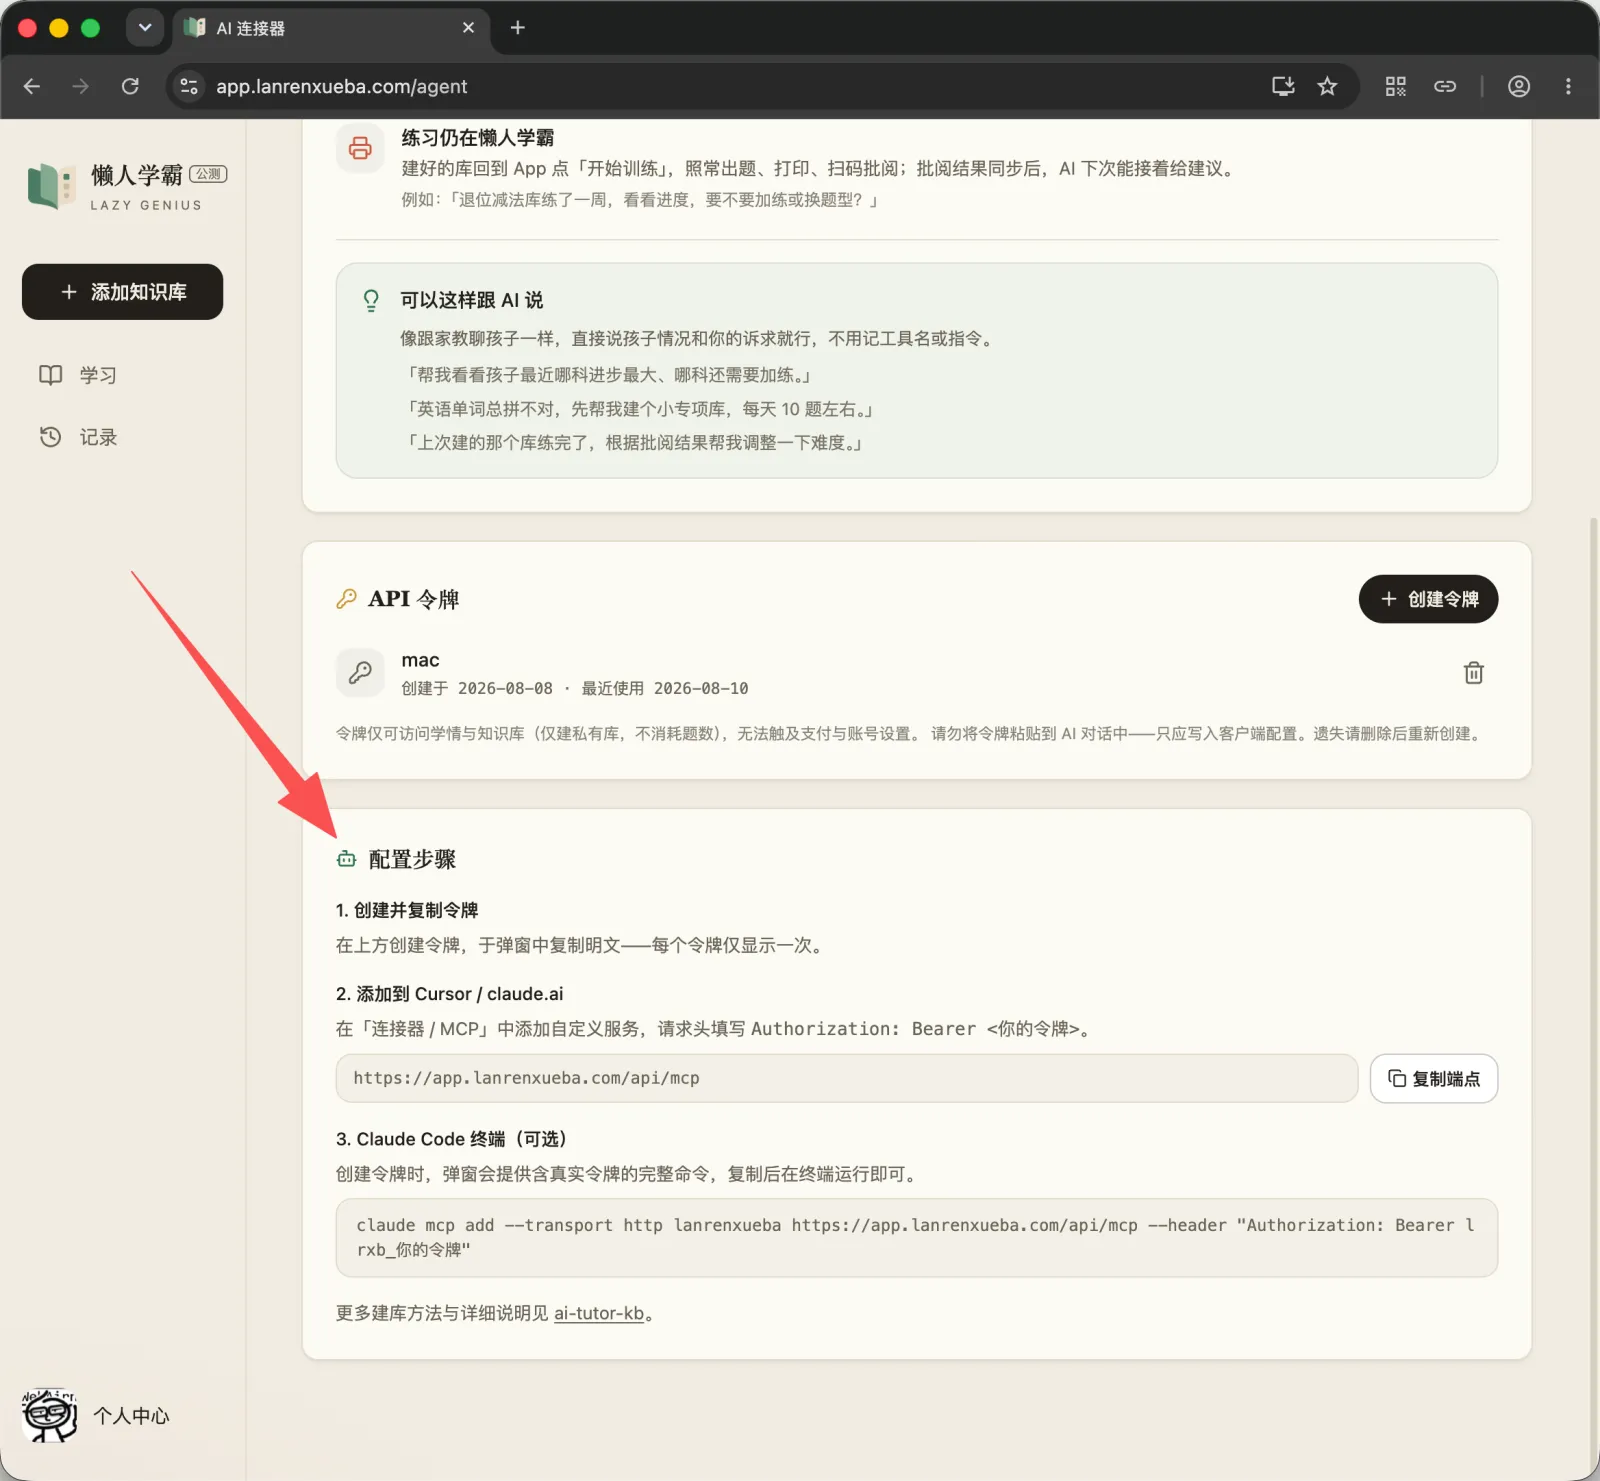The width and height of the screenshot is (1600, 1481).
Task: Click the macOS green zoom window button
Action: coord(90,28)
